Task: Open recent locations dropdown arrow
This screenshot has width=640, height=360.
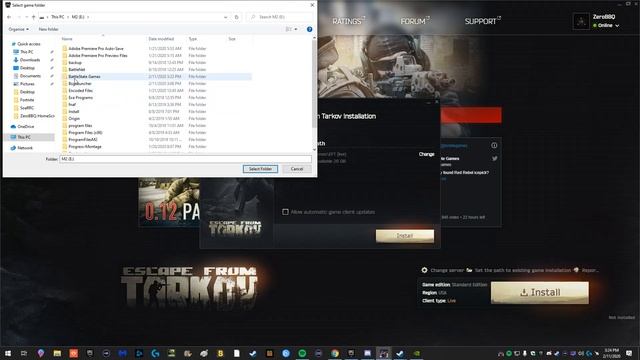Action: pos(27,17)
